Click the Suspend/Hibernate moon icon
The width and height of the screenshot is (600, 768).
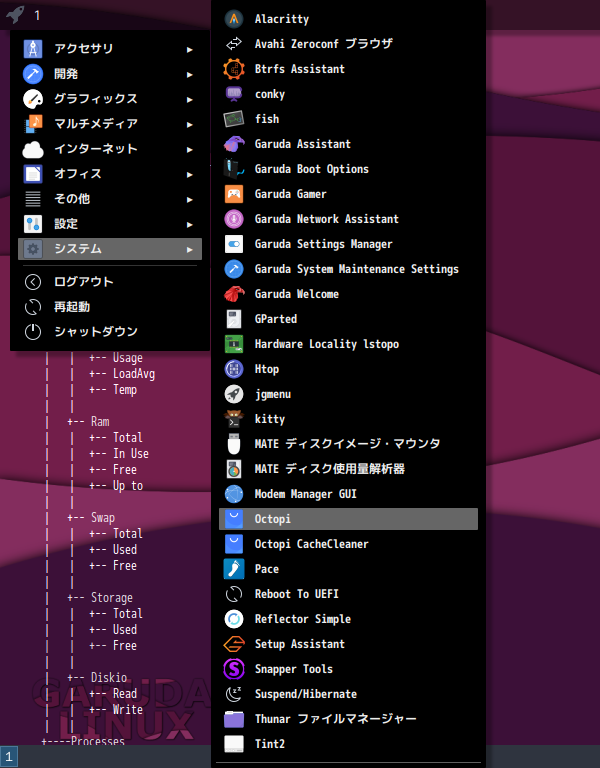tap(234, 694)
